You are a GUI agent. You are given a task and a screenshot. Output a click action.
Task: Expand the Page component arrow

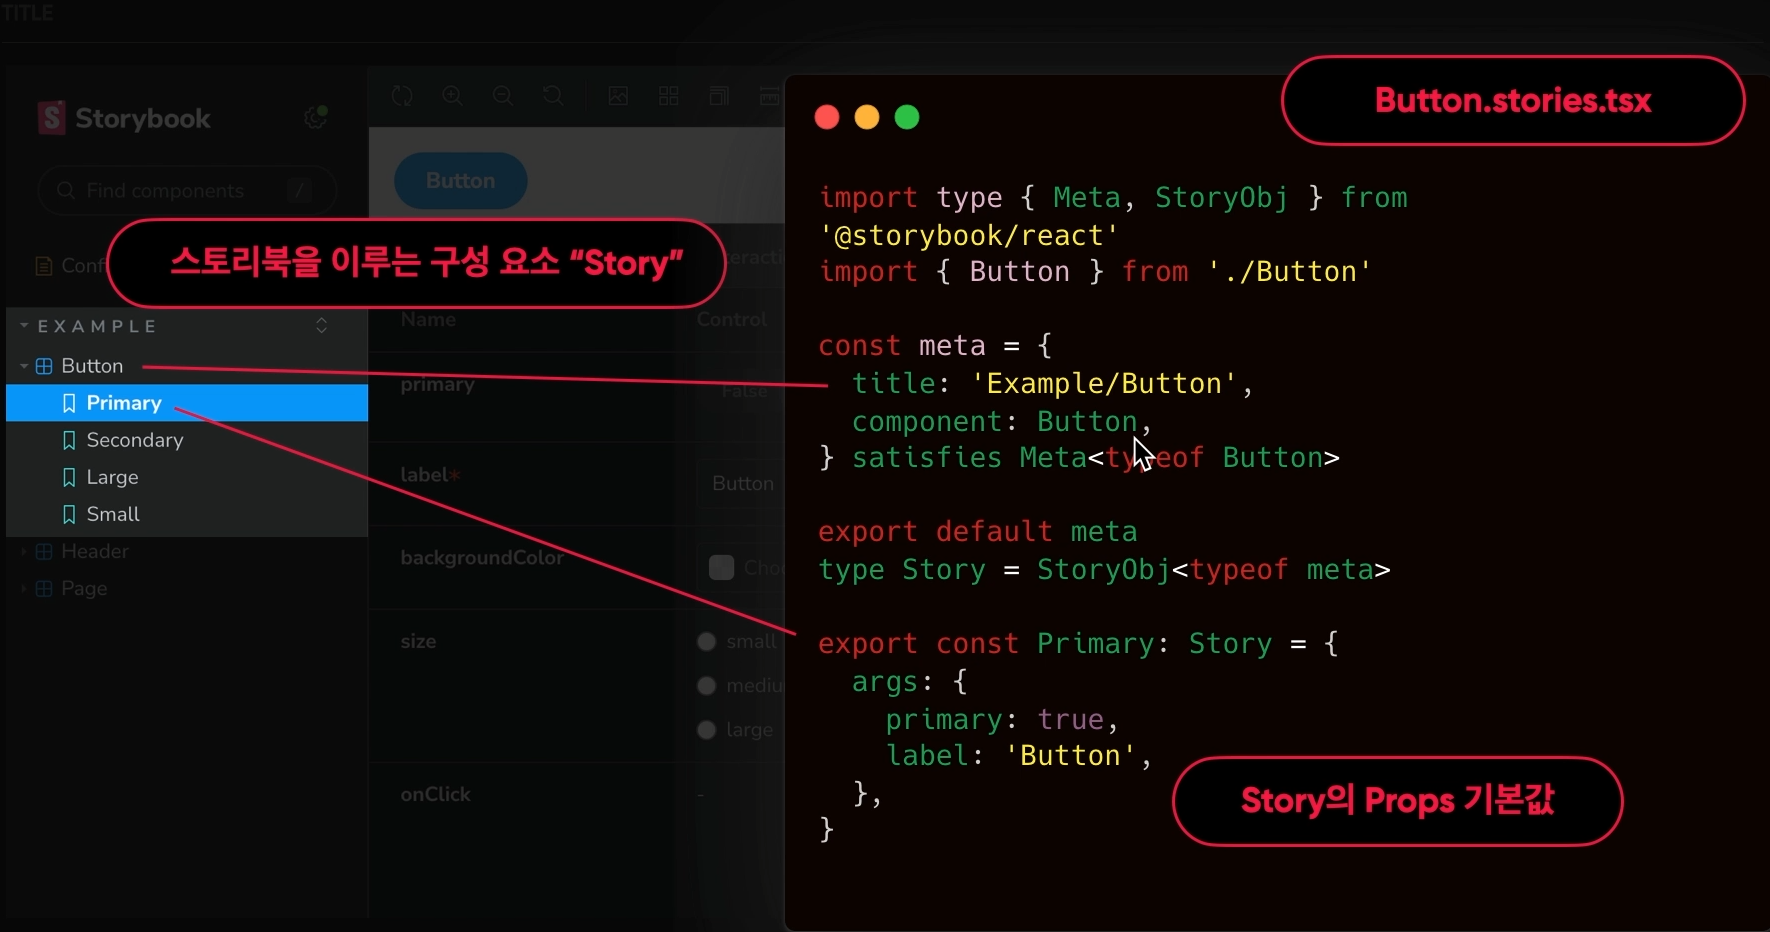click(24, 588)
